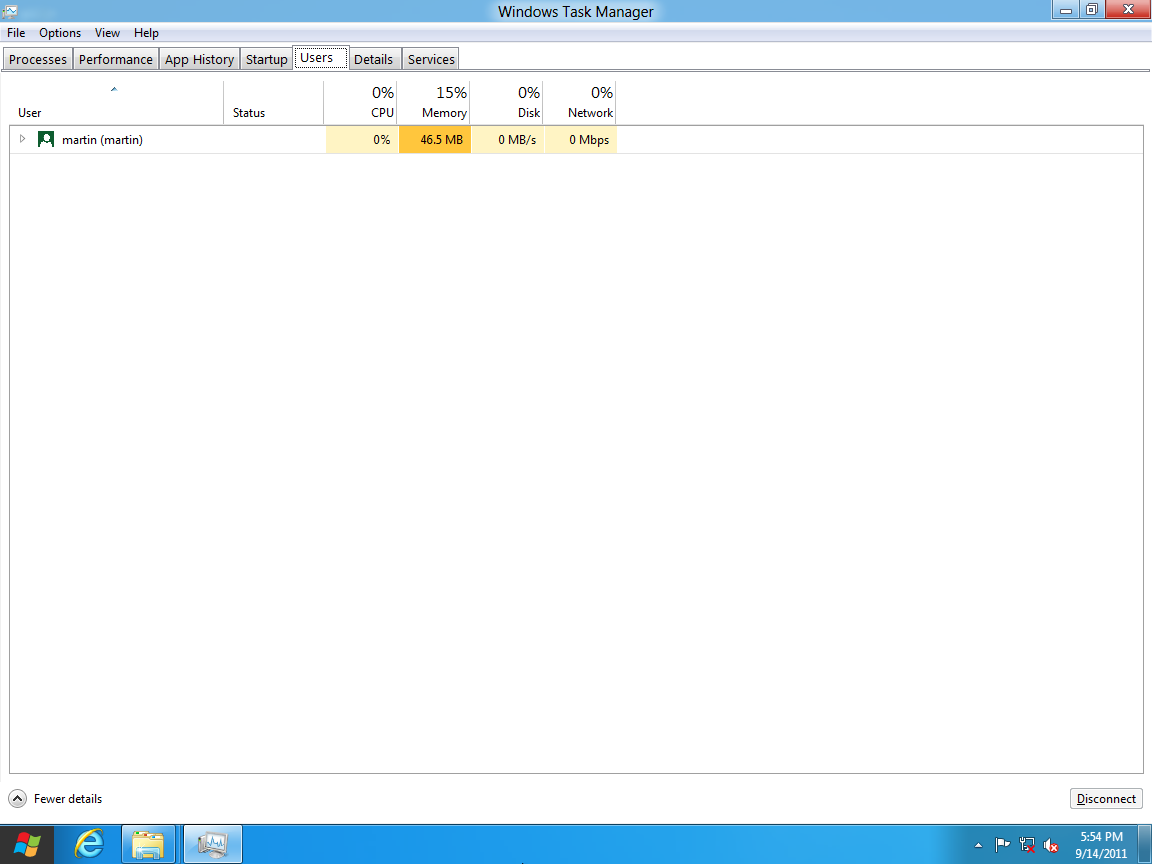
Task: Open the Help menu
Action: [x=146, y=33]
